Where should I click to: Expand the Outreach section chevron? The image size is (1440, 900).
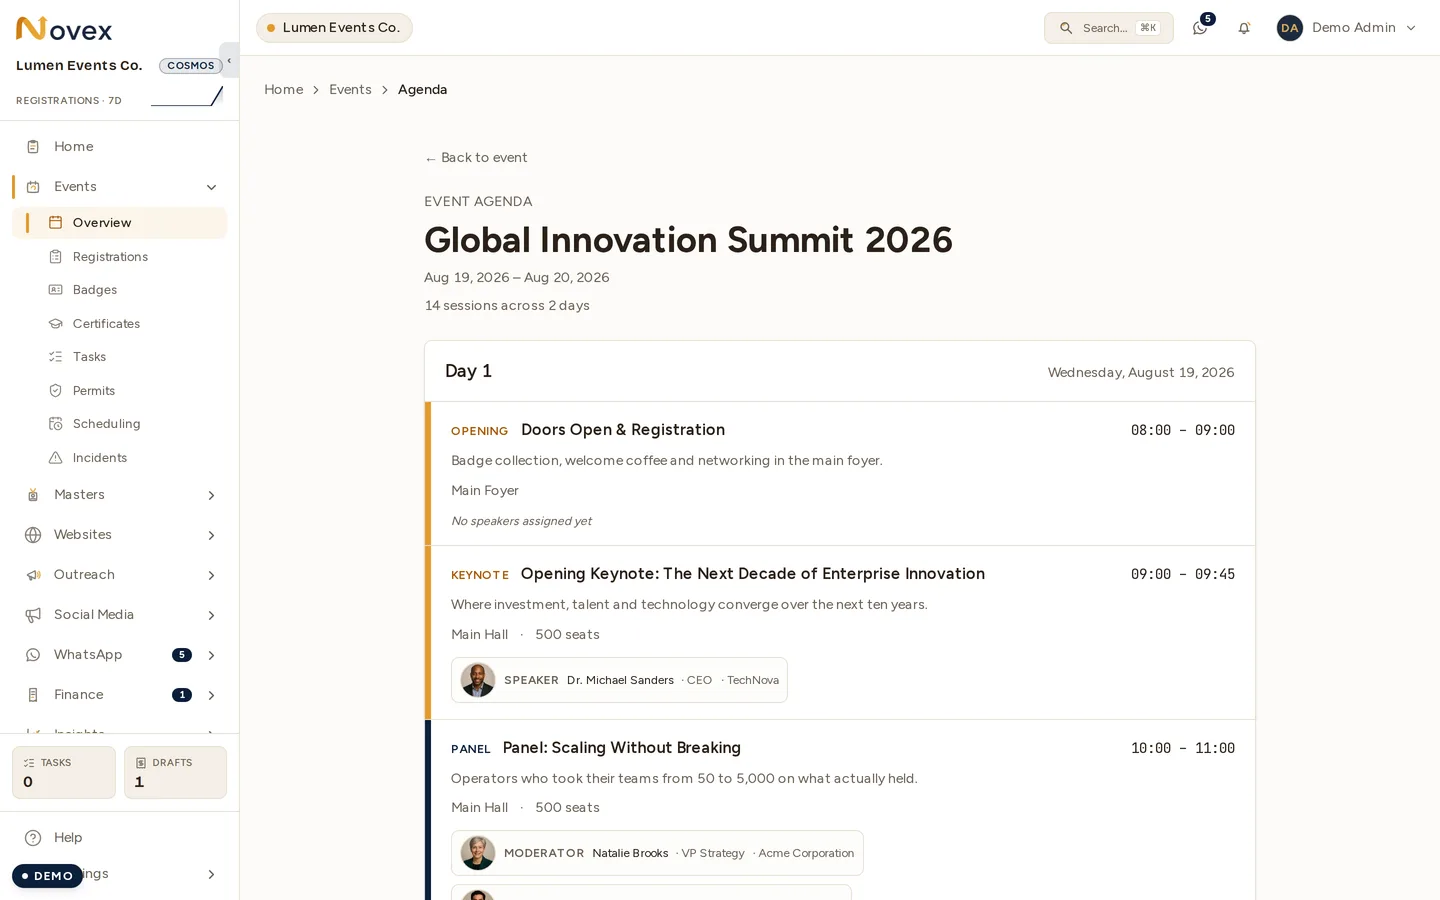pyautogui.click(x=211, y=575)
